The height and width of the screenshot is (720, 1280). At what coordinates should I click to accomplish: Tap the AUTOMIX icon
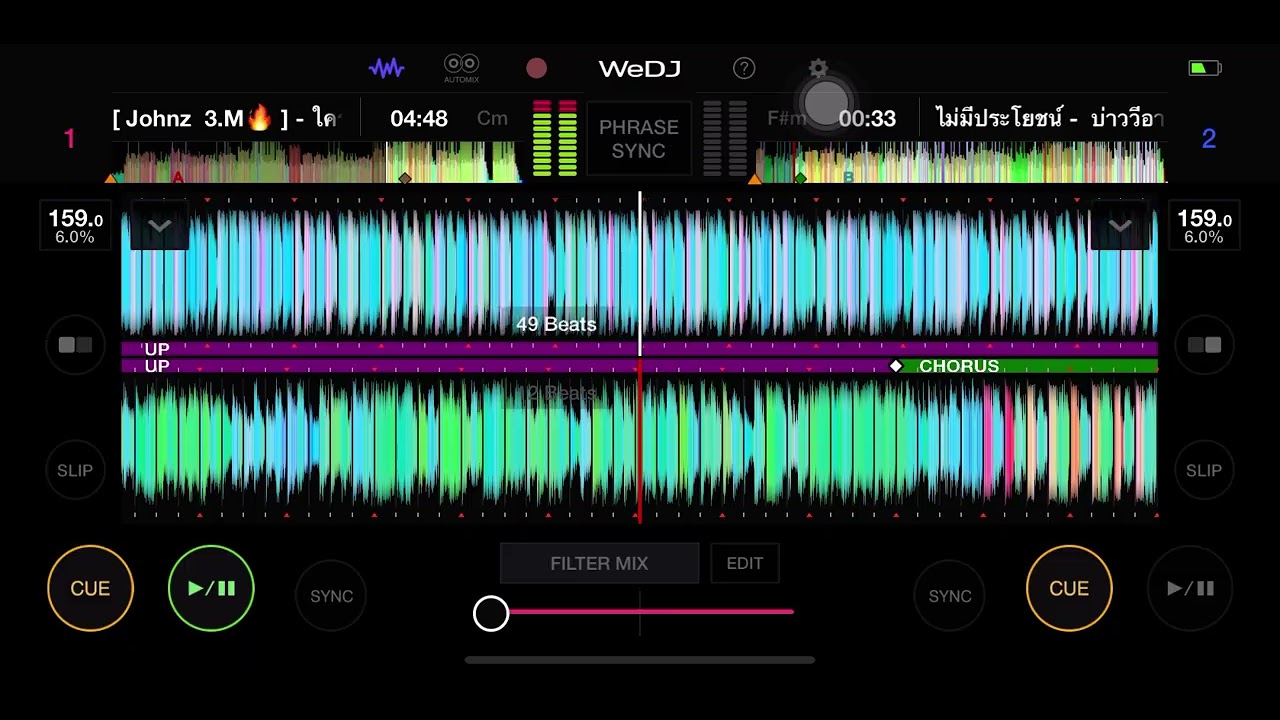coord(461,68)
